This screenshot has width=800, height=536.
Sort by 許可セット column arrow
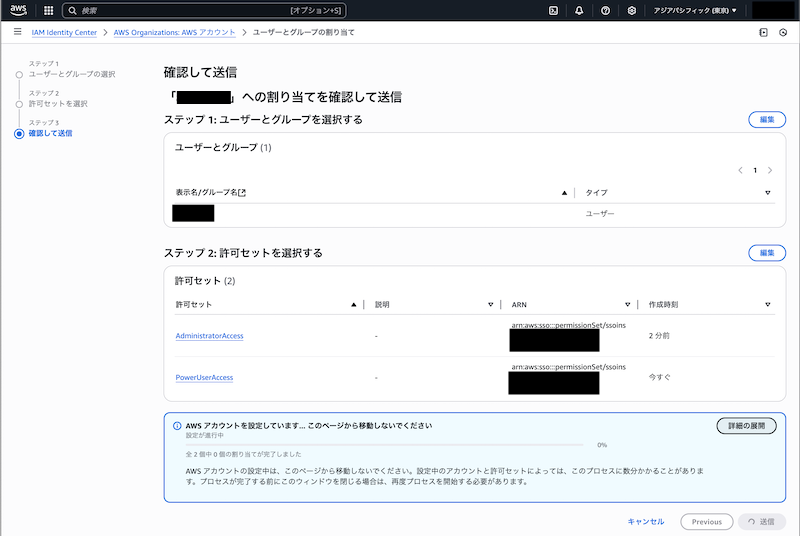pyautogui.click(x=354, y=304)
